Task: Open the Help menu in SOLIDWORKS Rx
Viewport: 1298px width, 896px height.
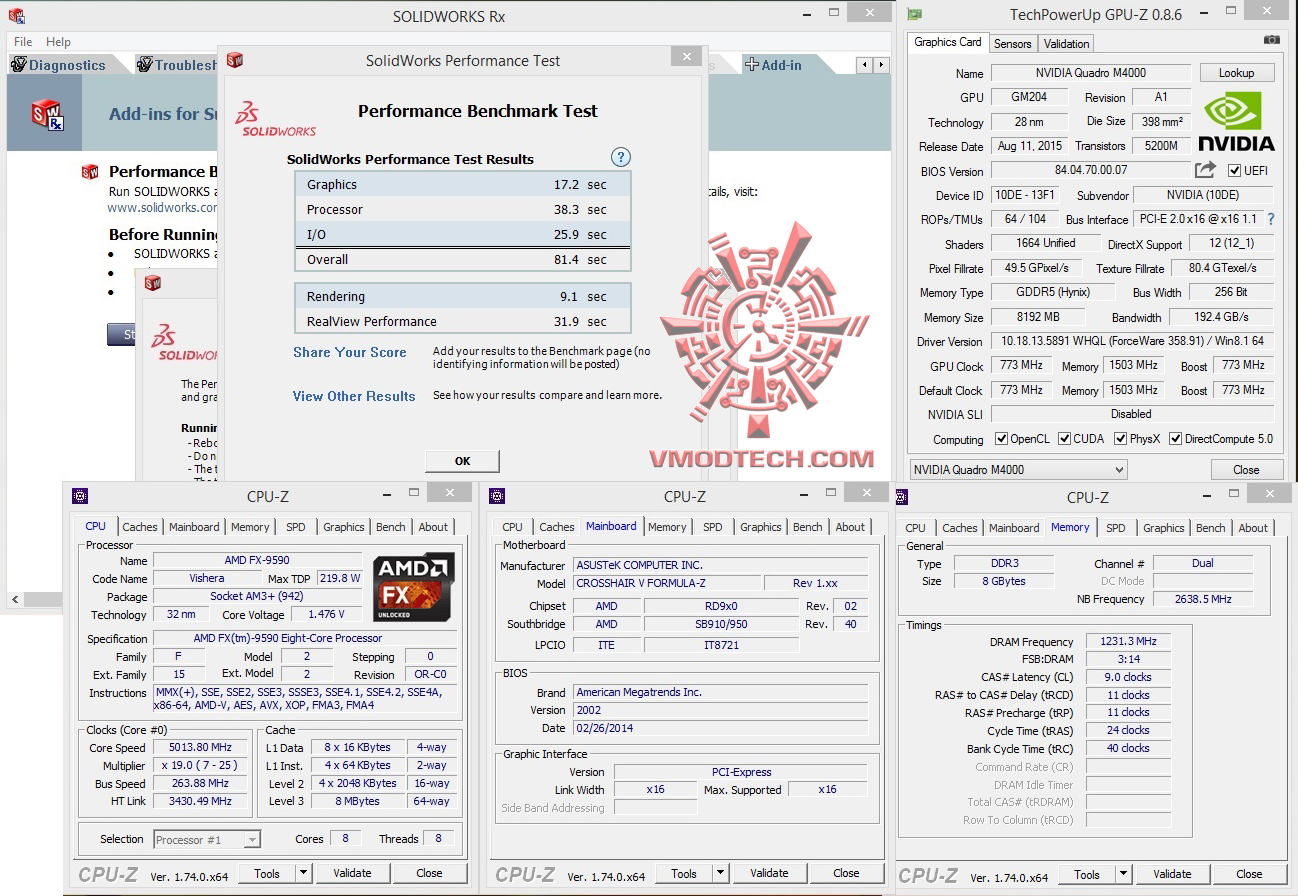Action: 58,42
